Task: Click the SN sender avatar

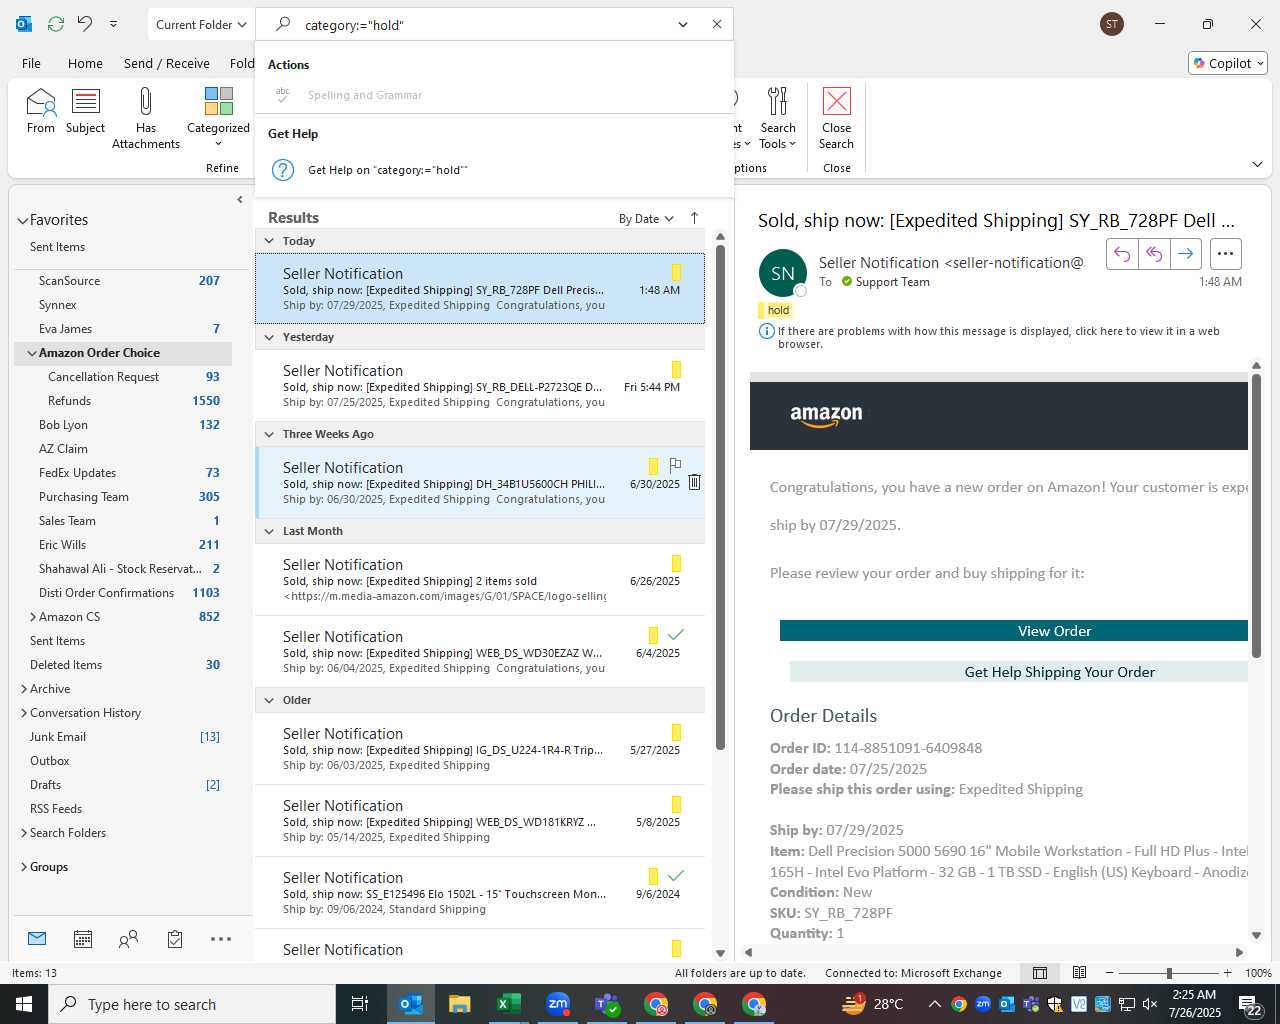Action: pos(783,273)
